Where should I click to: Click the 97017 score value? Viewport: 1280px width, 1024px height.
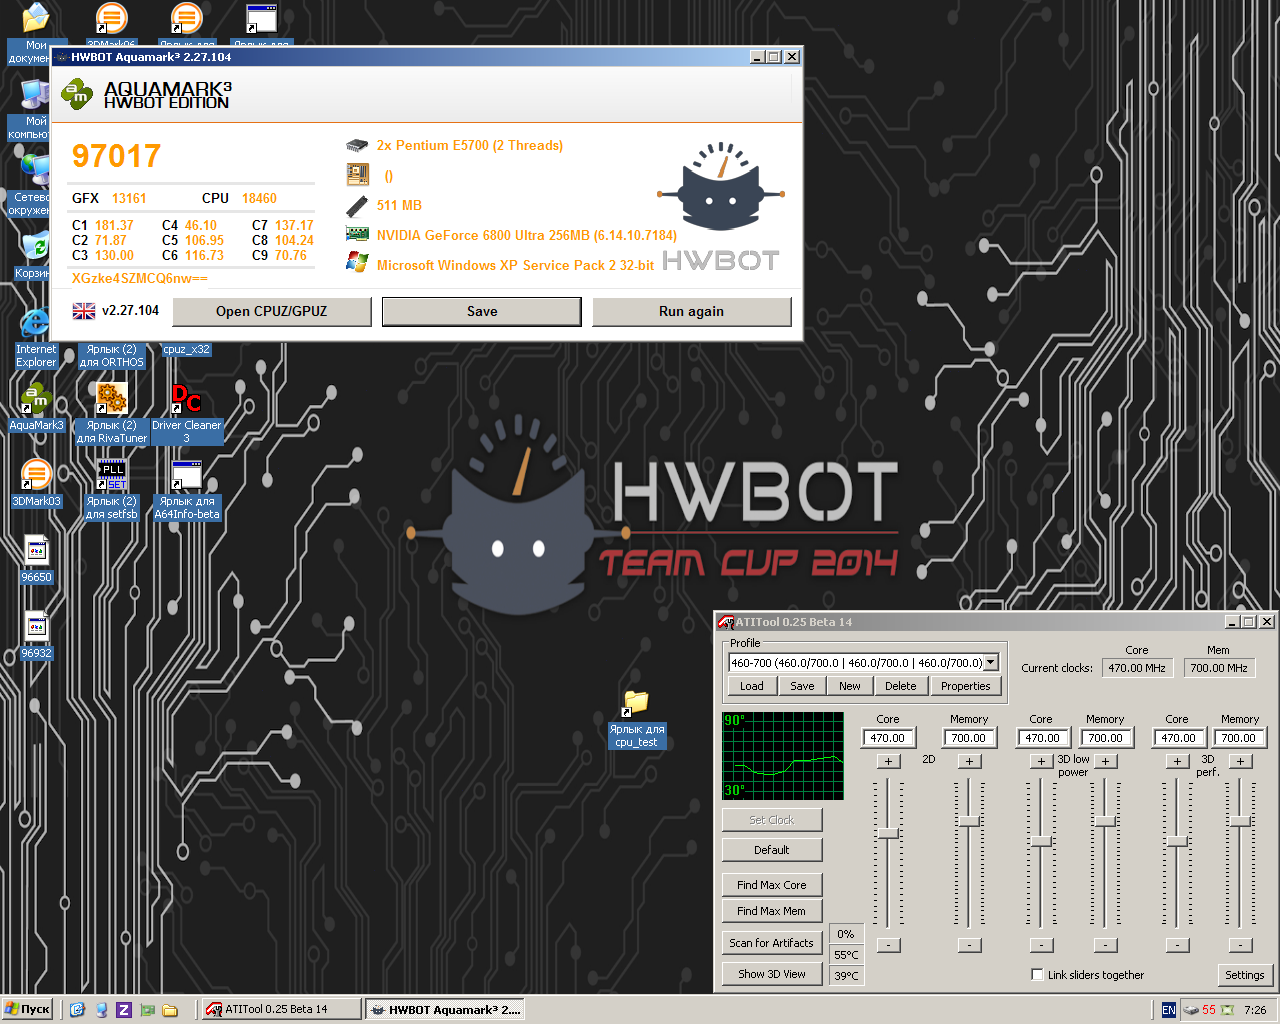tap(116, 156)
